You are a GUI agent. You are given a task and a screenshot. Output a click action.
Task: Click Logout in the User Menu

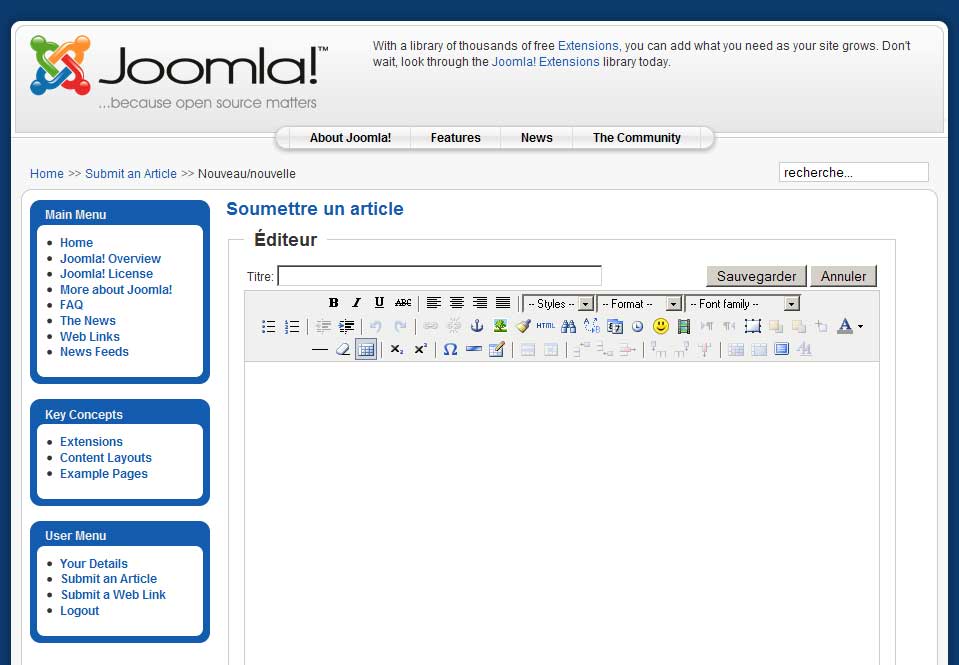(80, 611)
